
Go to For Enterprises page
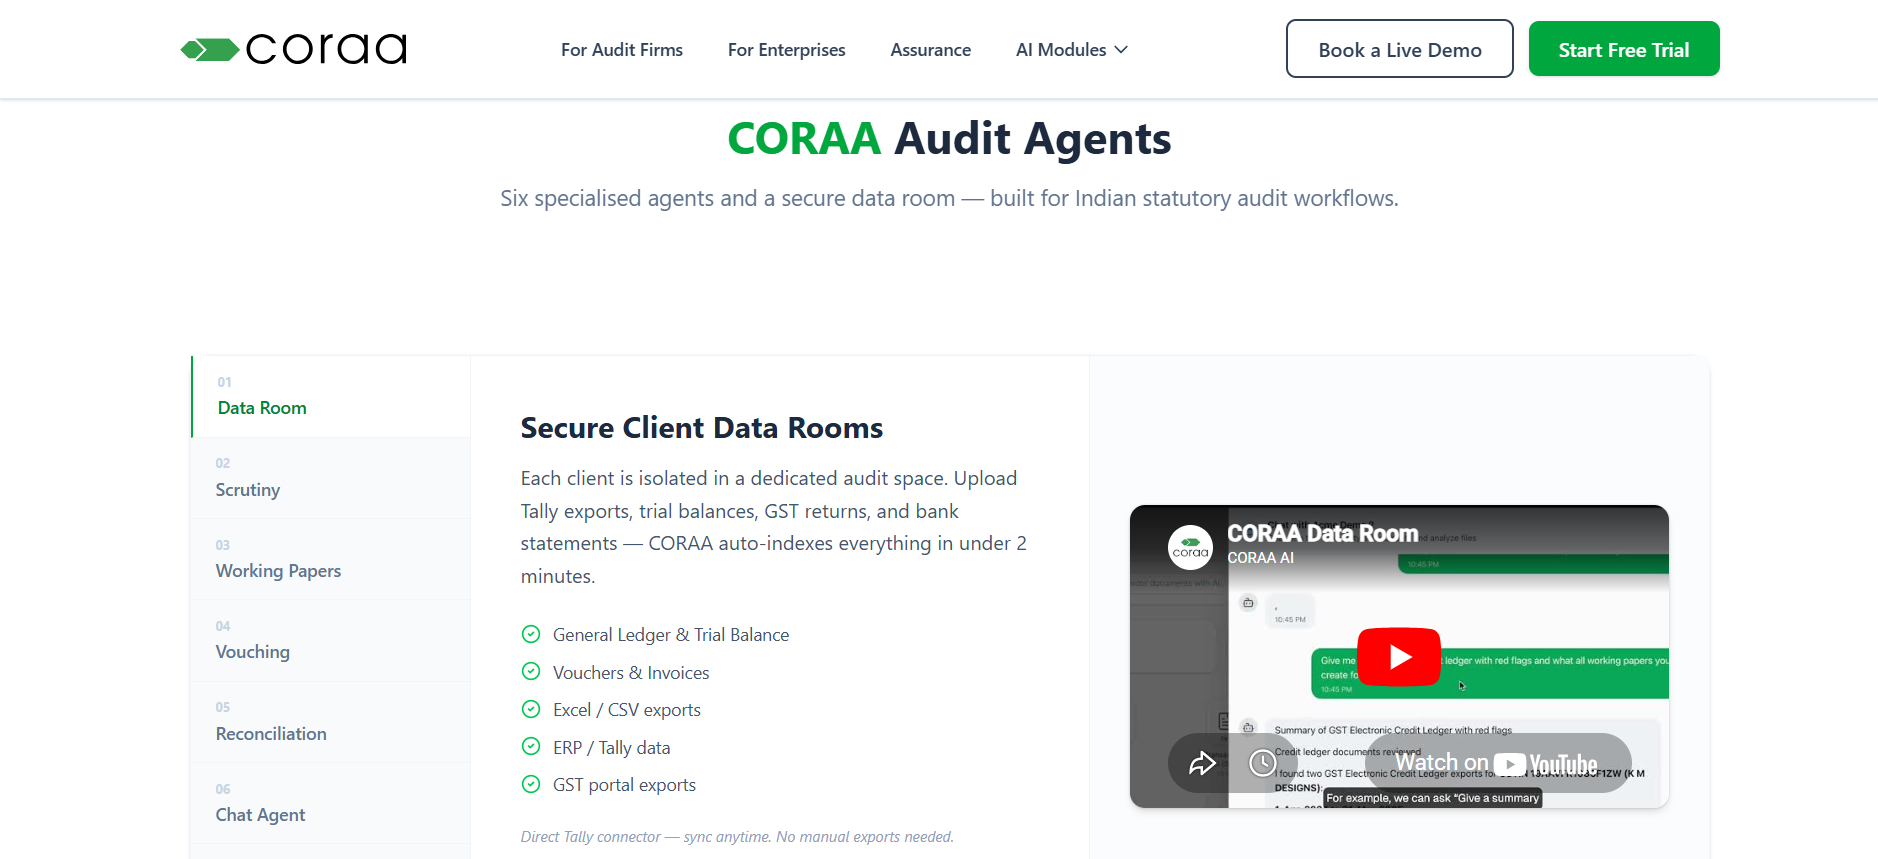787,50
